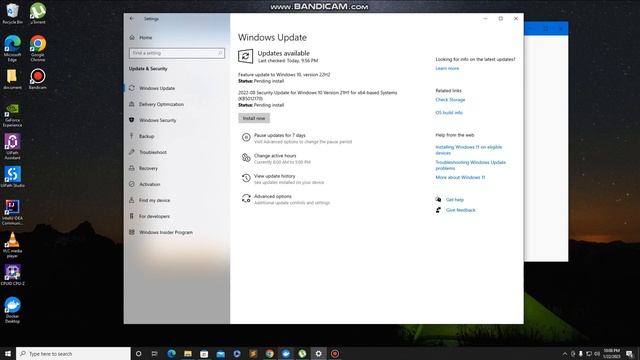
Task: Open IntelliJ IDEA desktop shortcut
Action: click(12, 212)
